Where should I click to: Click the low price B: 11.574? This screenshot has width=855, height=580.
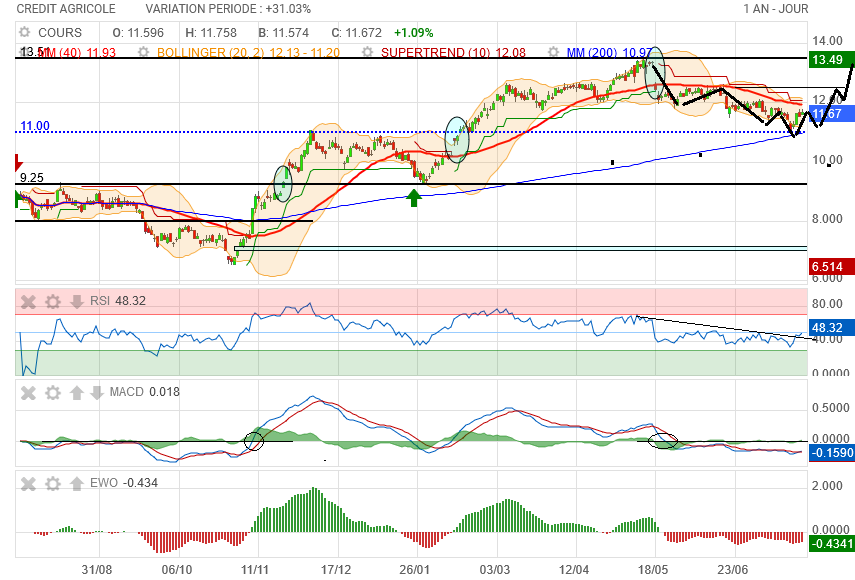(284, 33)
